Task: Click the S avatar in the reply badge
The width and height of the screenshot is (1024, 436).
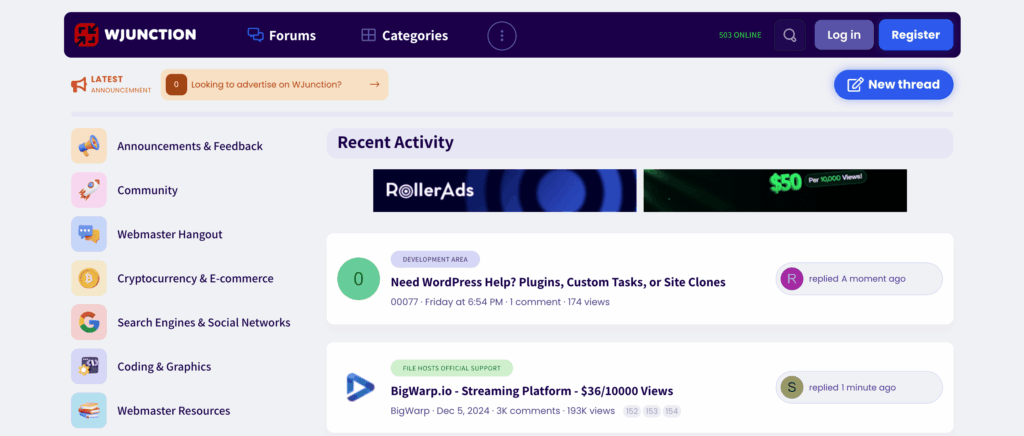Action: pyautogui.click(x=791, y=388)
